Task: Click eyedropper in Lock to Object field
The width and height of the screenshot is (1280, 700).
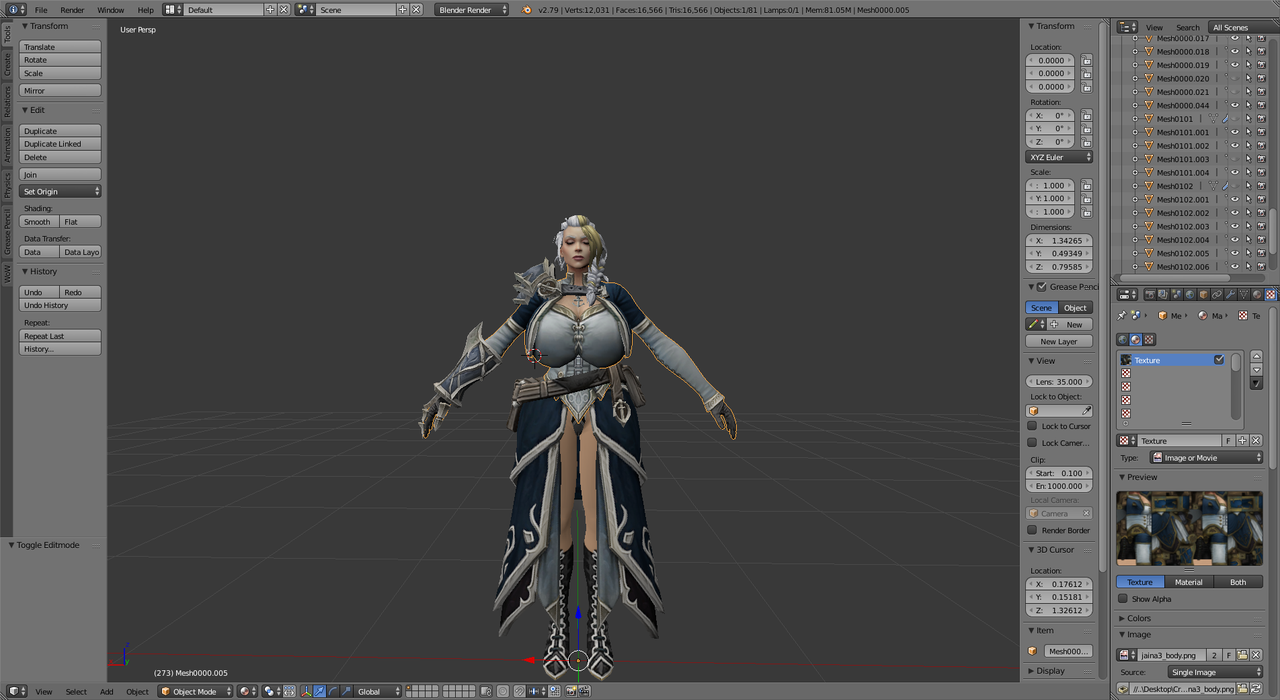Action: pyautogui.click(x=1086, y=410)
